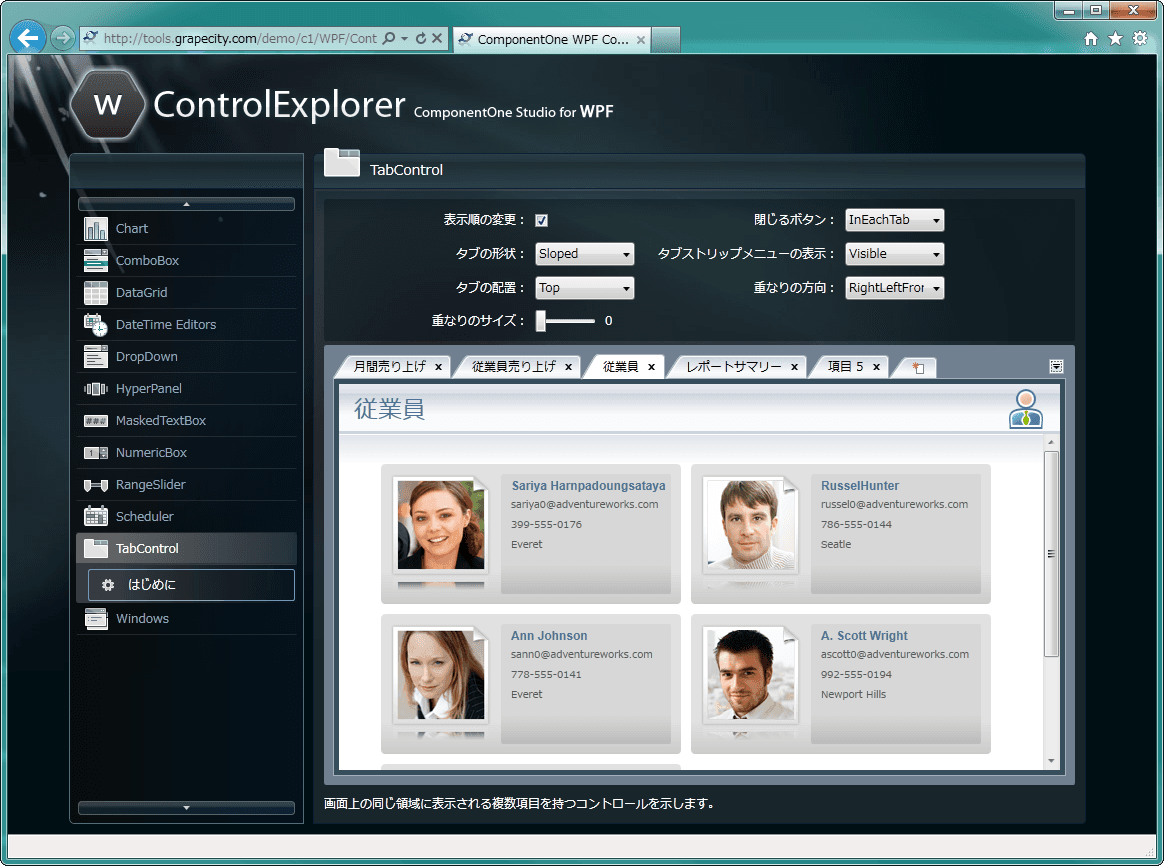
Task: Click the employee avatar icon in header
Action: pos(1025,409)
